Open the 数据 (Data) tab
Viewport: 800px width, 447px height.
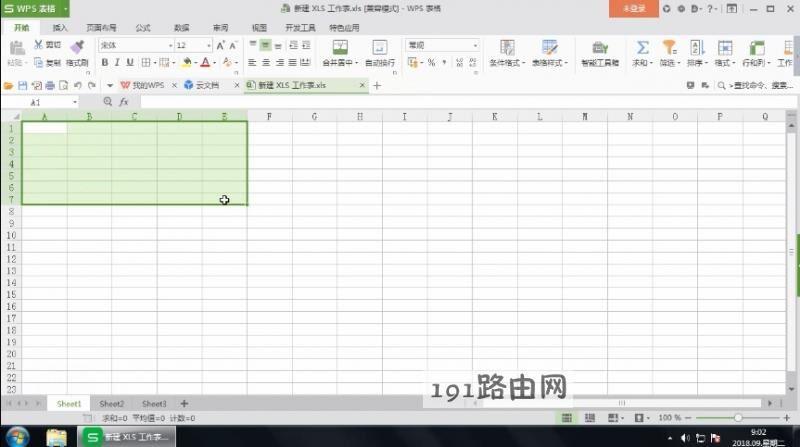point(182,28)
